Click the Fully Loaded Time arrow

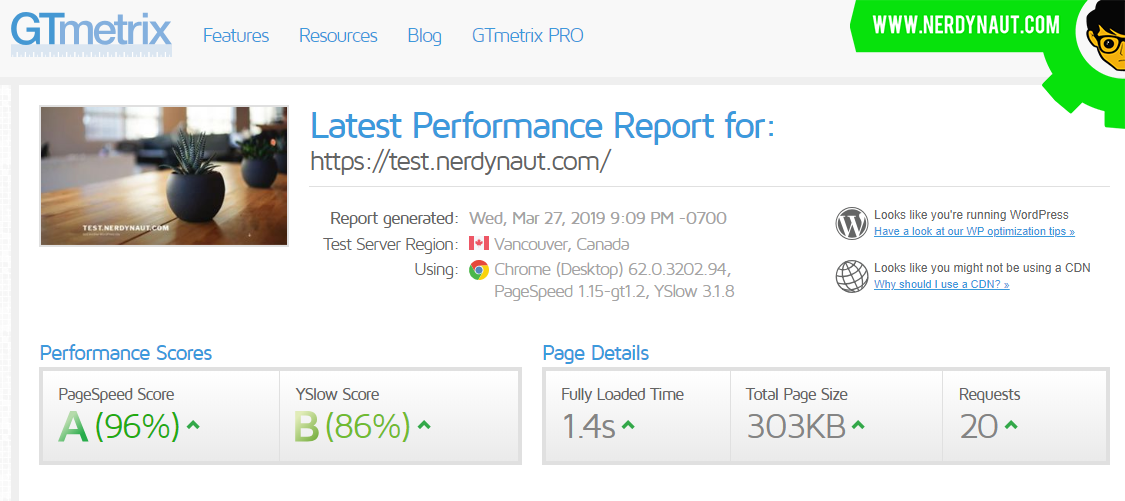(628, 425)
